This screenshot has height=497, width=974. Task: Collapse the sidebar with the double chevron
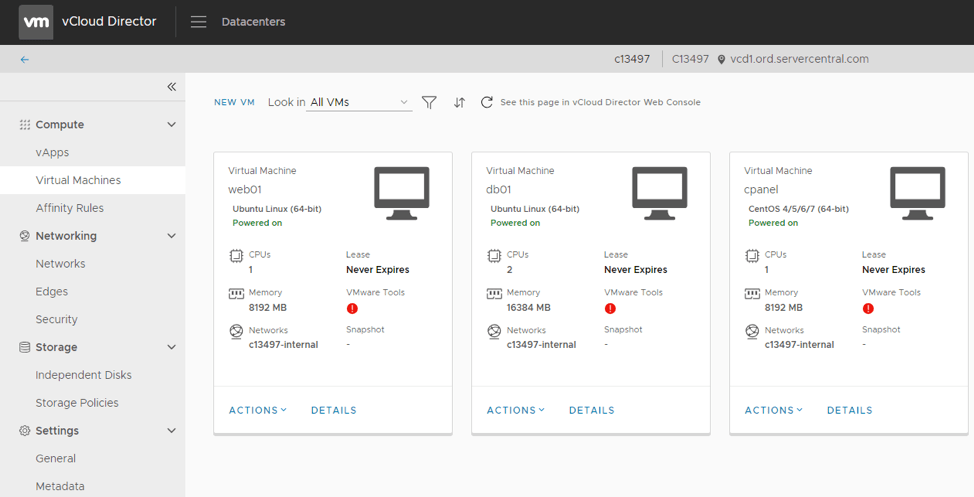tap(171, 87)
